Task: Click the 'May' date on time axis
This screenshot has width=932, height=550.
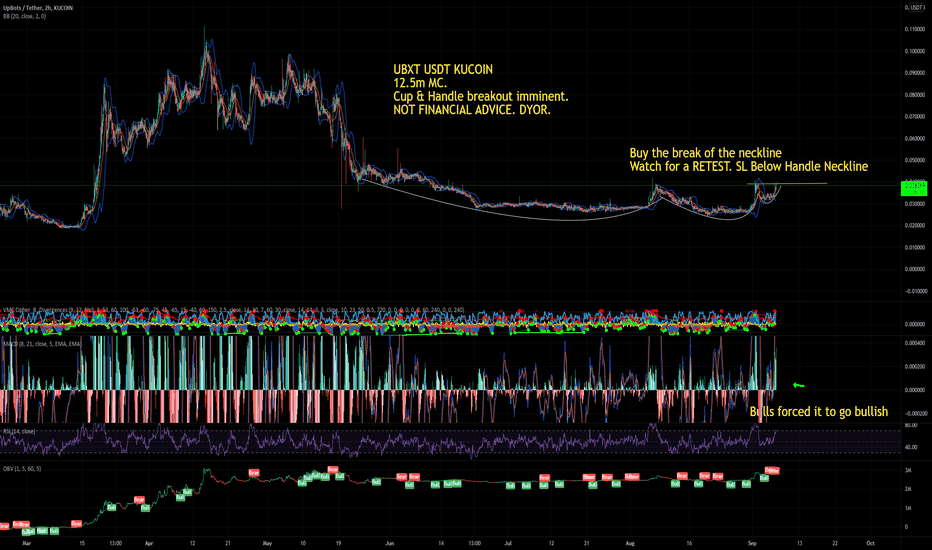Action: (x=267, y=543)
